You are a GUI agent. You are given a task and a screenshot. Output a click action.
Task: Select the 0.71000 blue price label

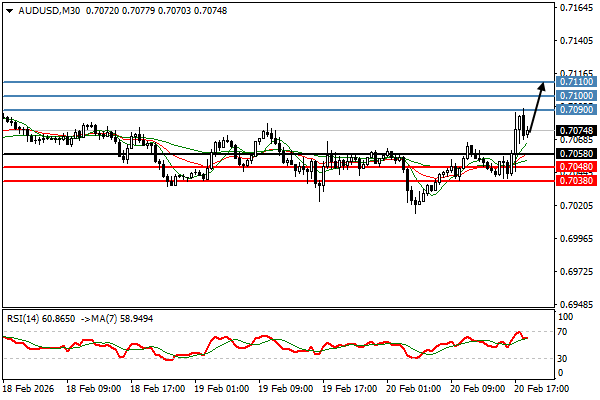click(x=576, y=96)
